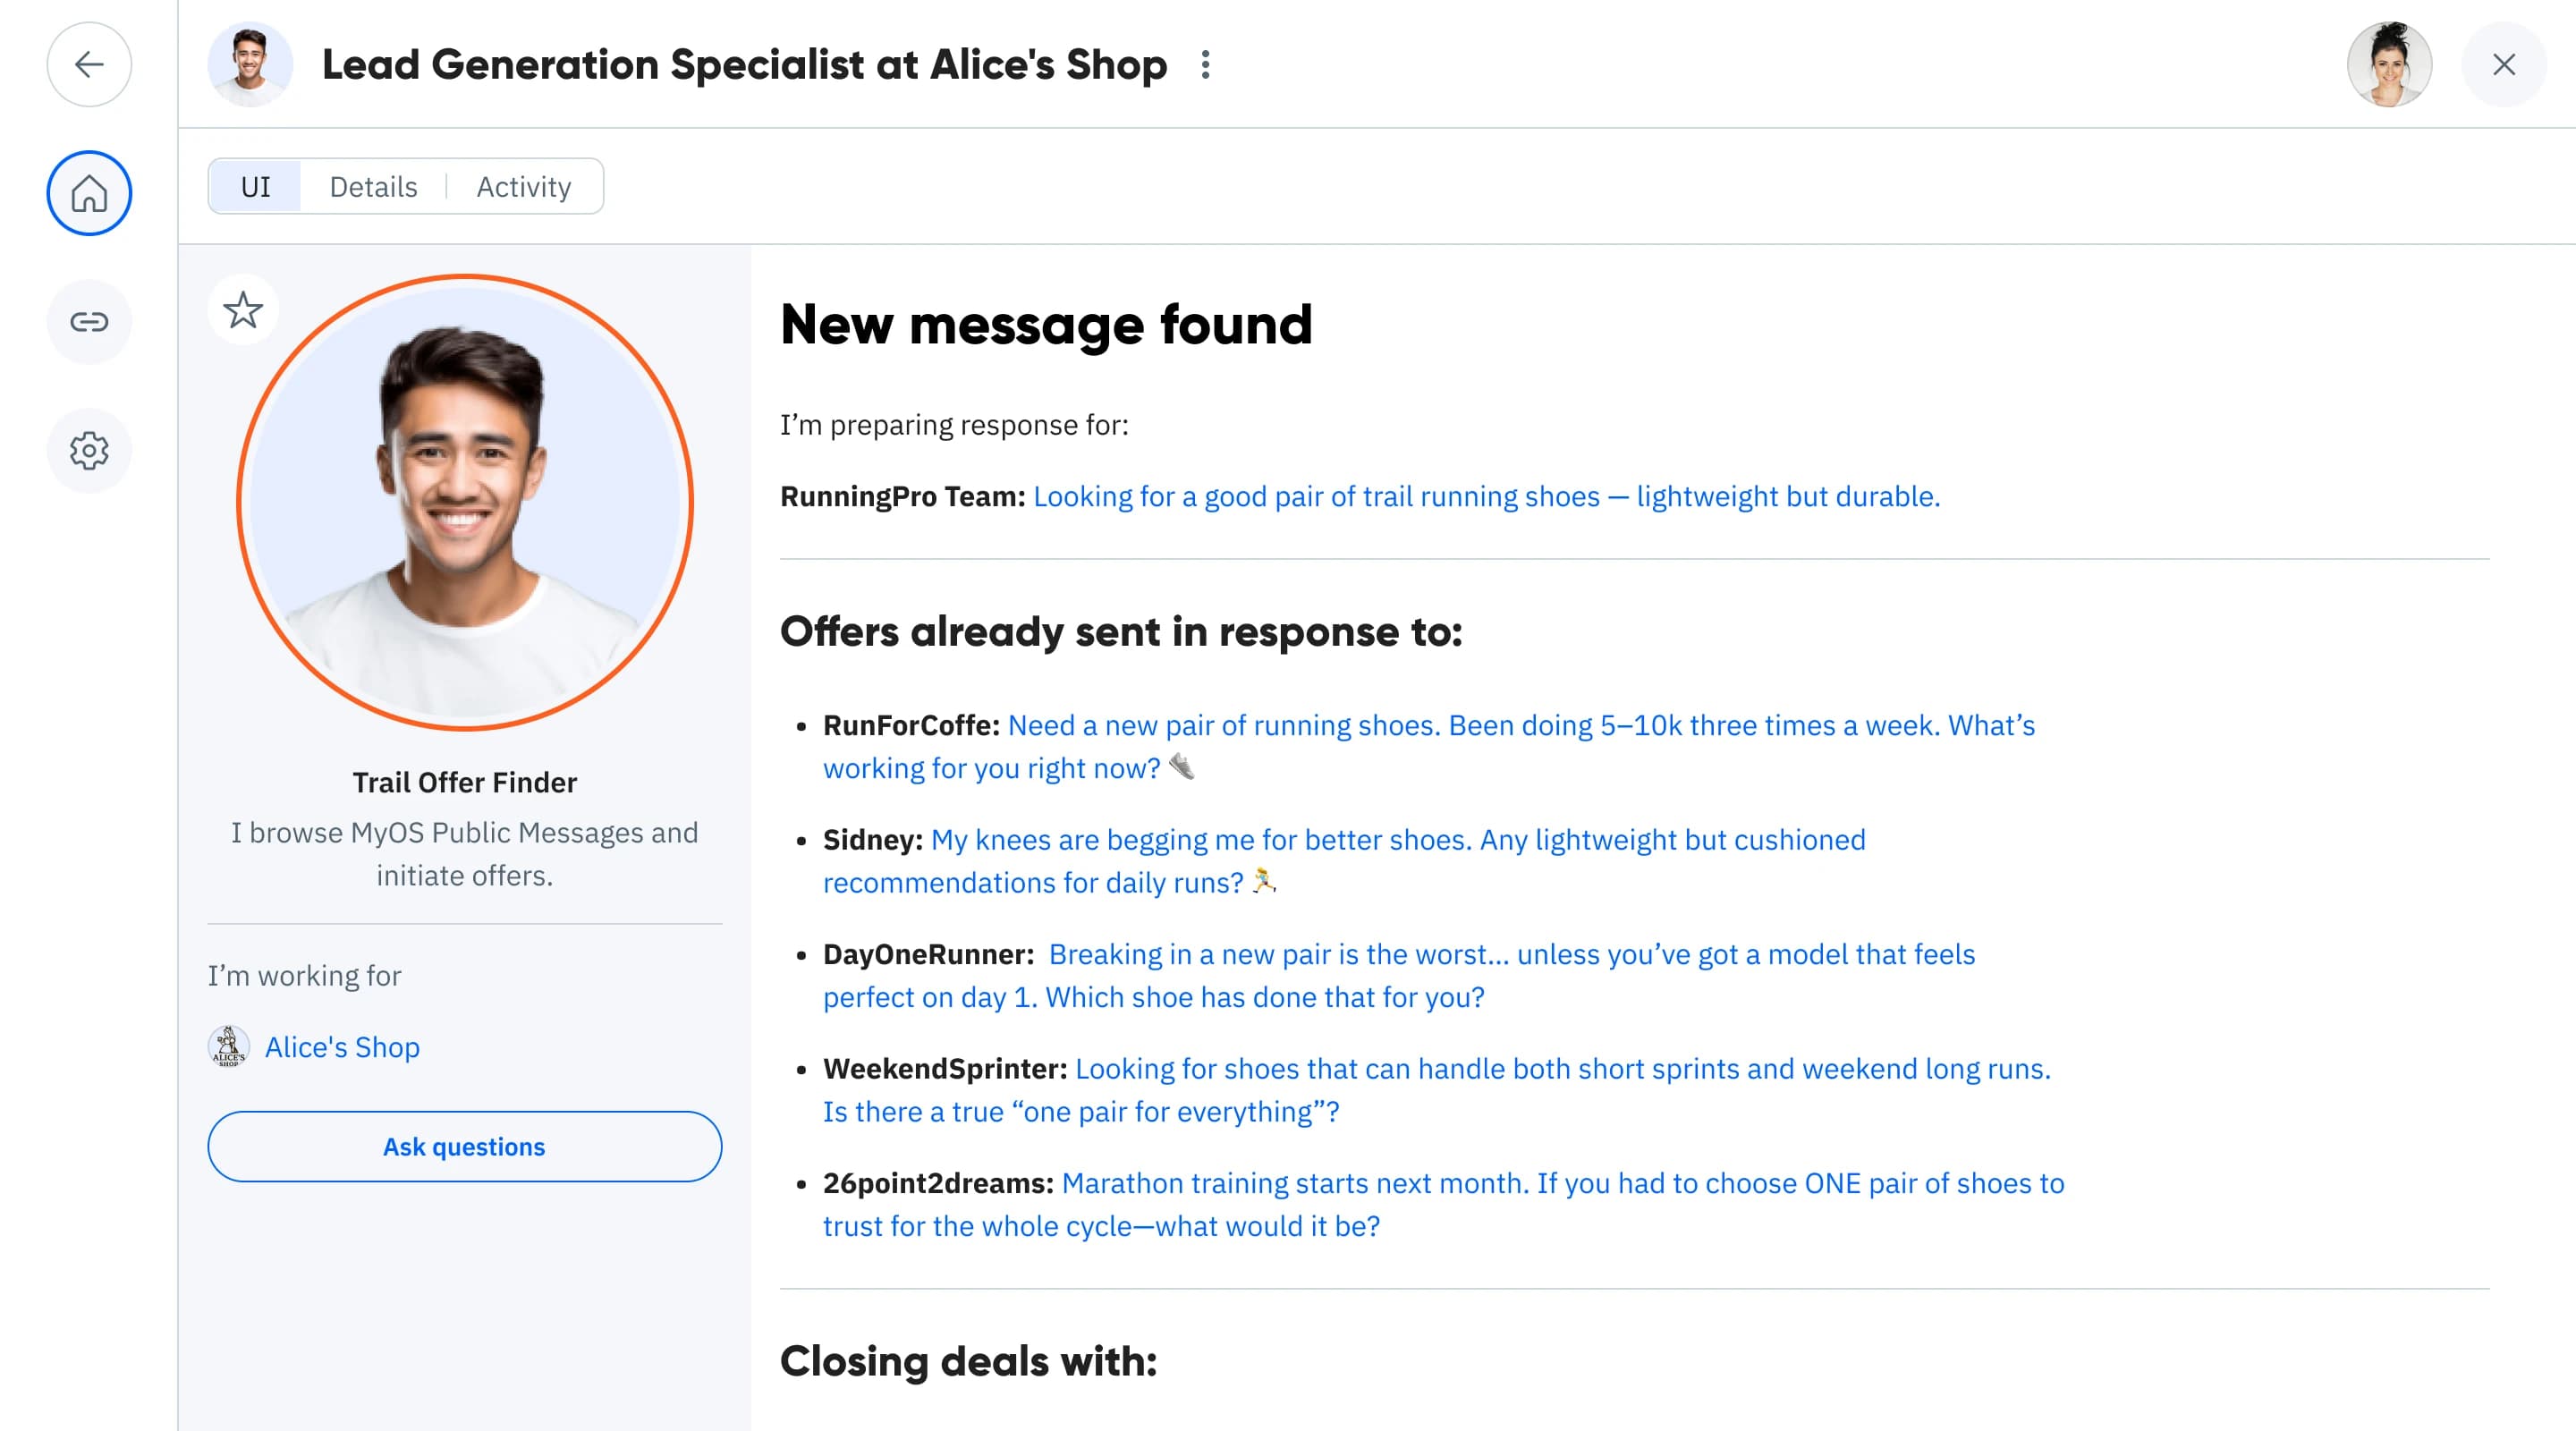Open the 26point2dreams marathon message
The image size is (2576, 1431).
1562,1184
